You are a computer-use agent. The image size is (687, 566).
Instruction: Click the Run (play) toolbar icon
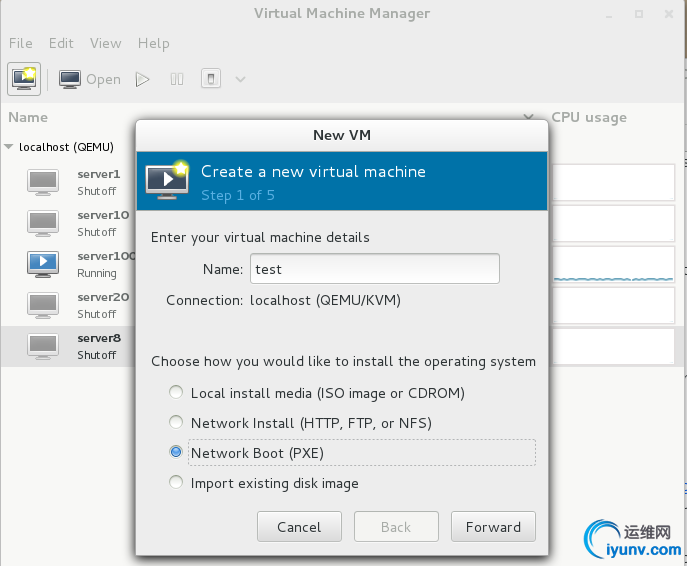[142, 79]
